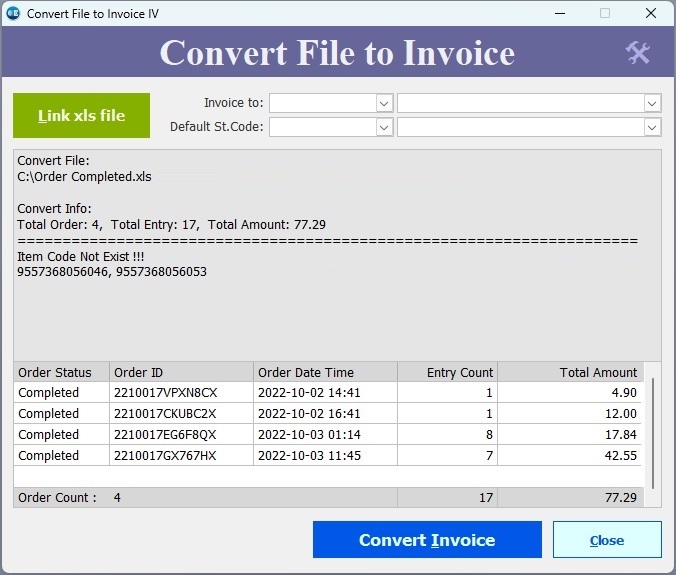Sort by Order Status column header
Viewport: 676px width, 575px height.
click(x=61, y=372)
